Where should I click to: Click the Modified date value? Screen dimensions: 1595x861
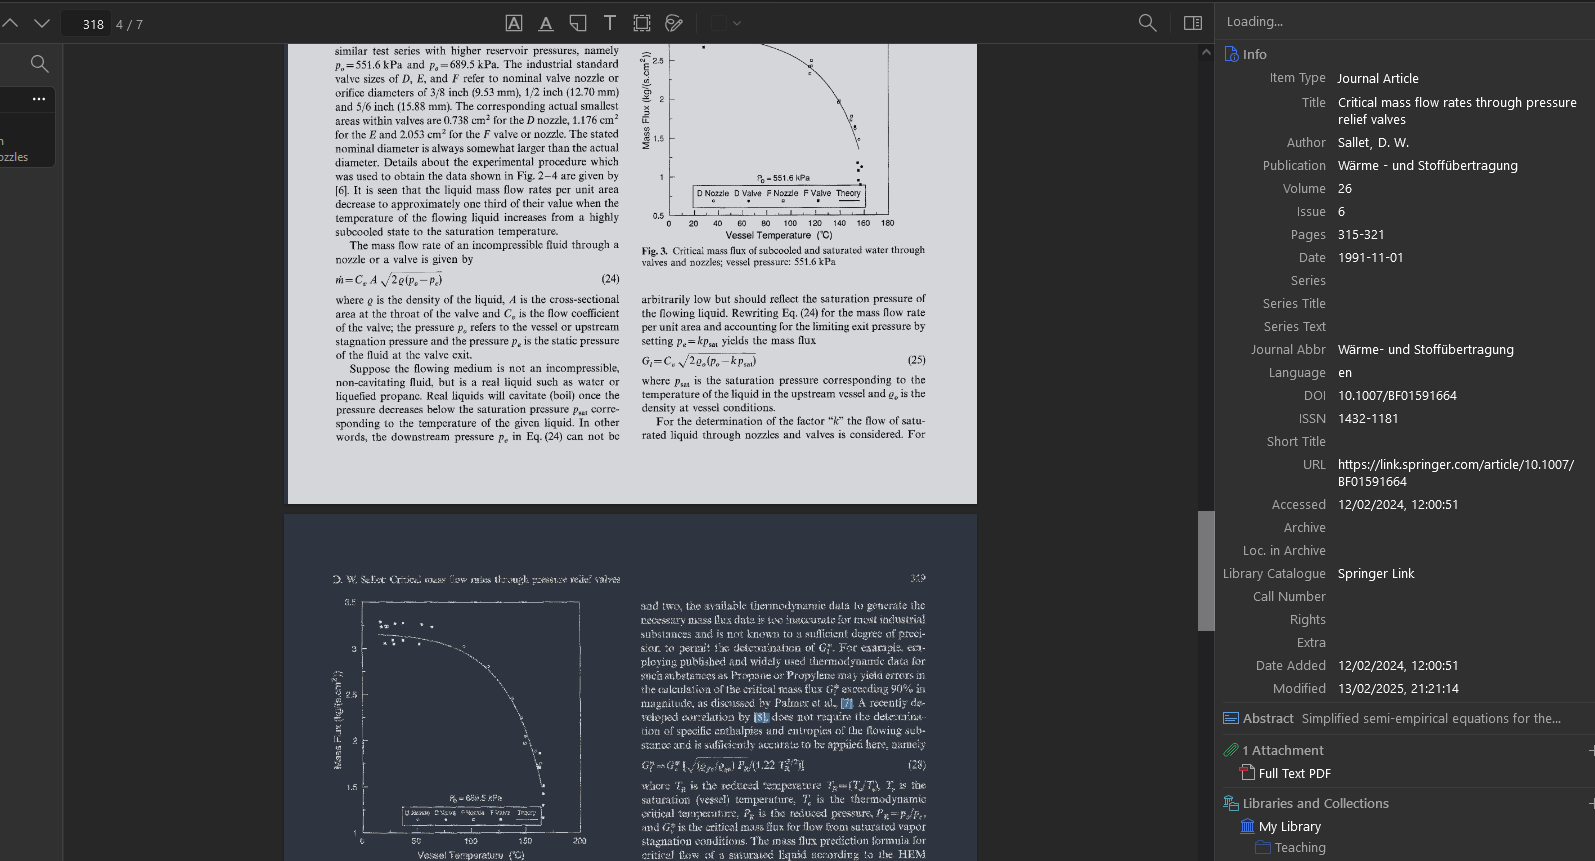(x=1398, y=689)
